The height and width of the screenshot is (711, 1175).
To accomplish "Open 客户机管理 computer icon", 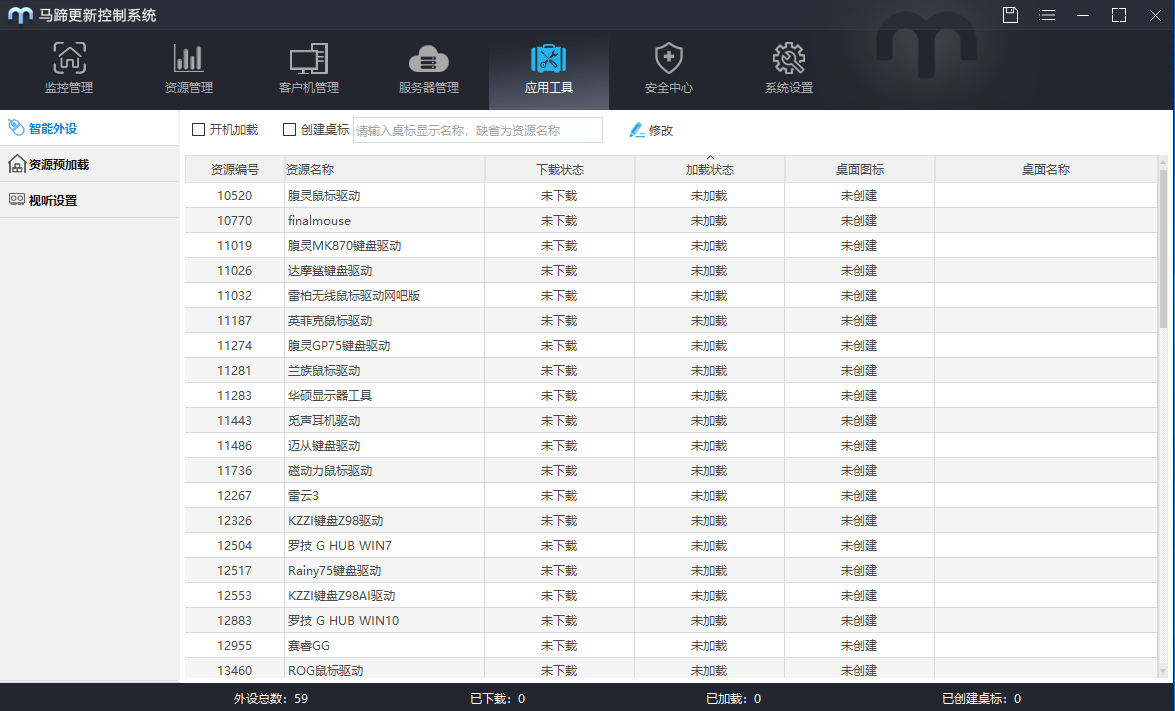I will coord(309,58).
